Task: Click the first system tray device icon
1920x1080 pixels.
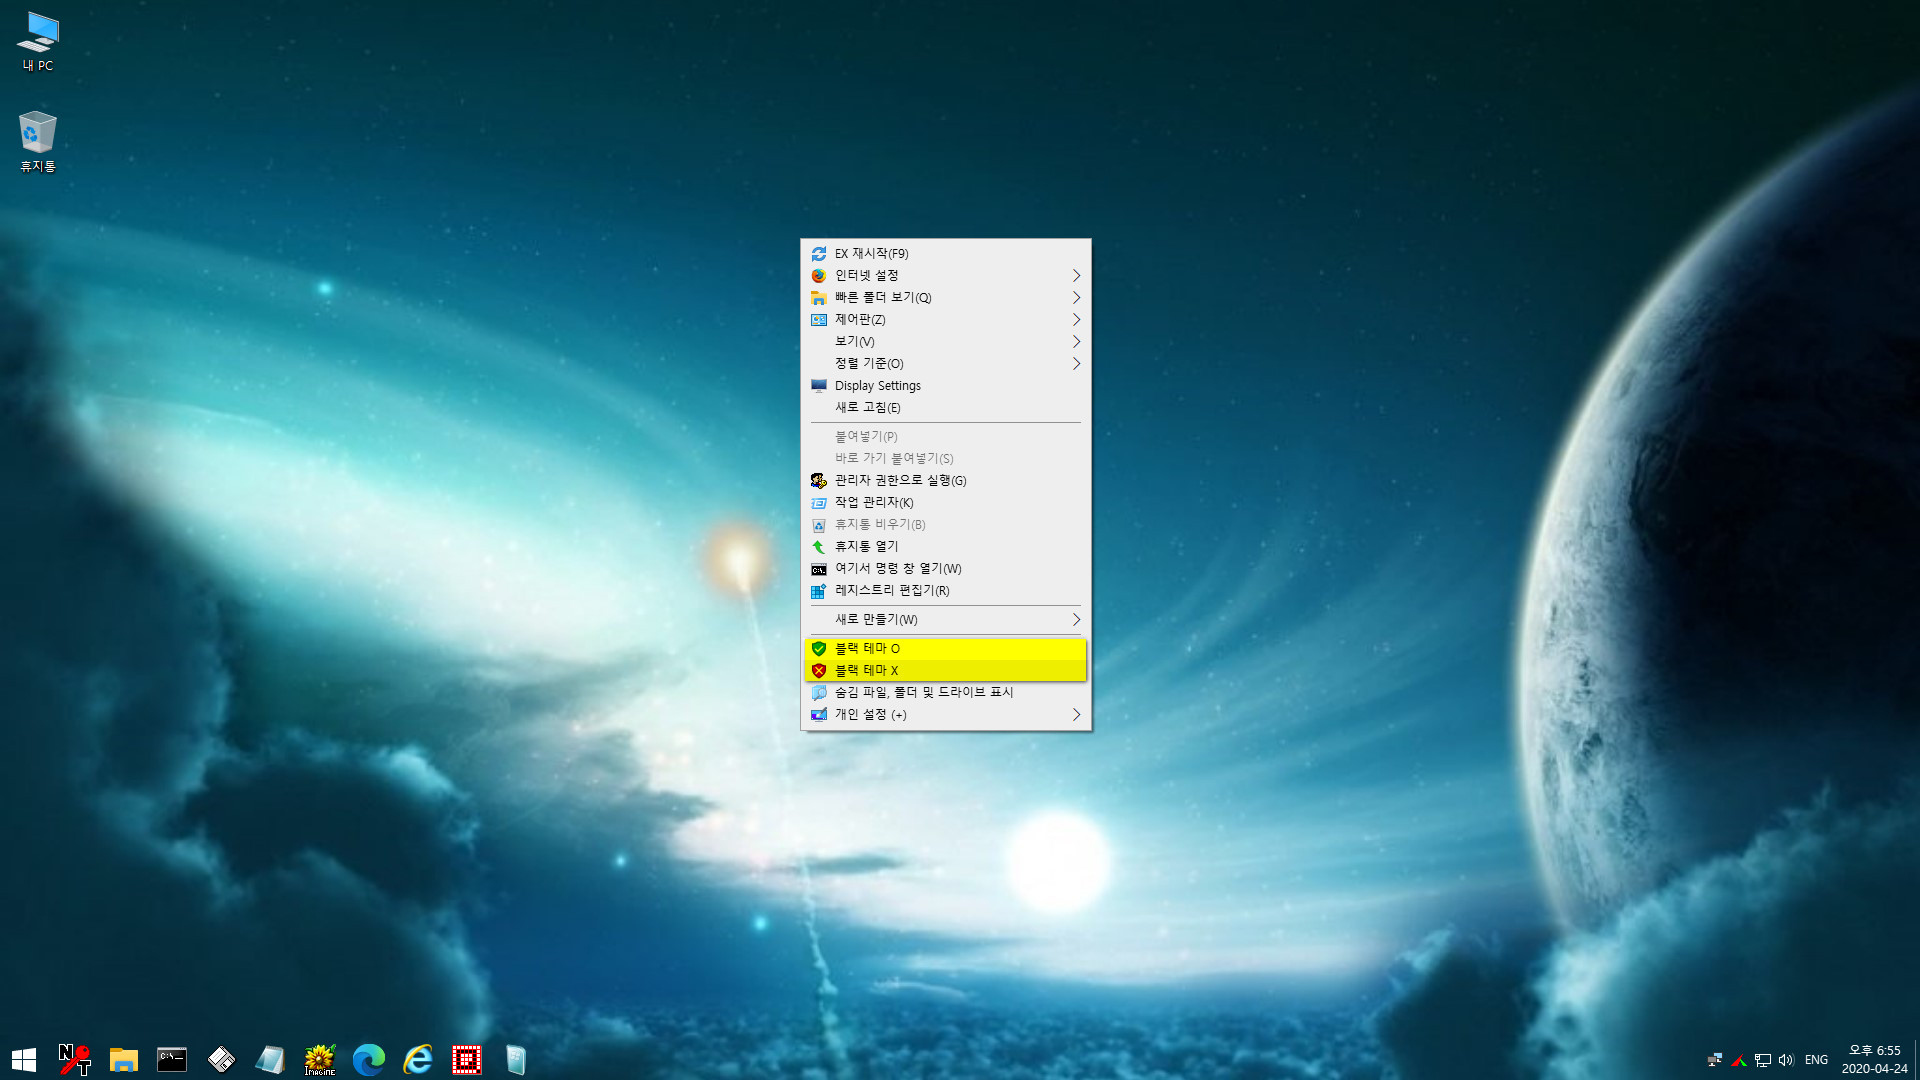Action: [1715, 1060]
